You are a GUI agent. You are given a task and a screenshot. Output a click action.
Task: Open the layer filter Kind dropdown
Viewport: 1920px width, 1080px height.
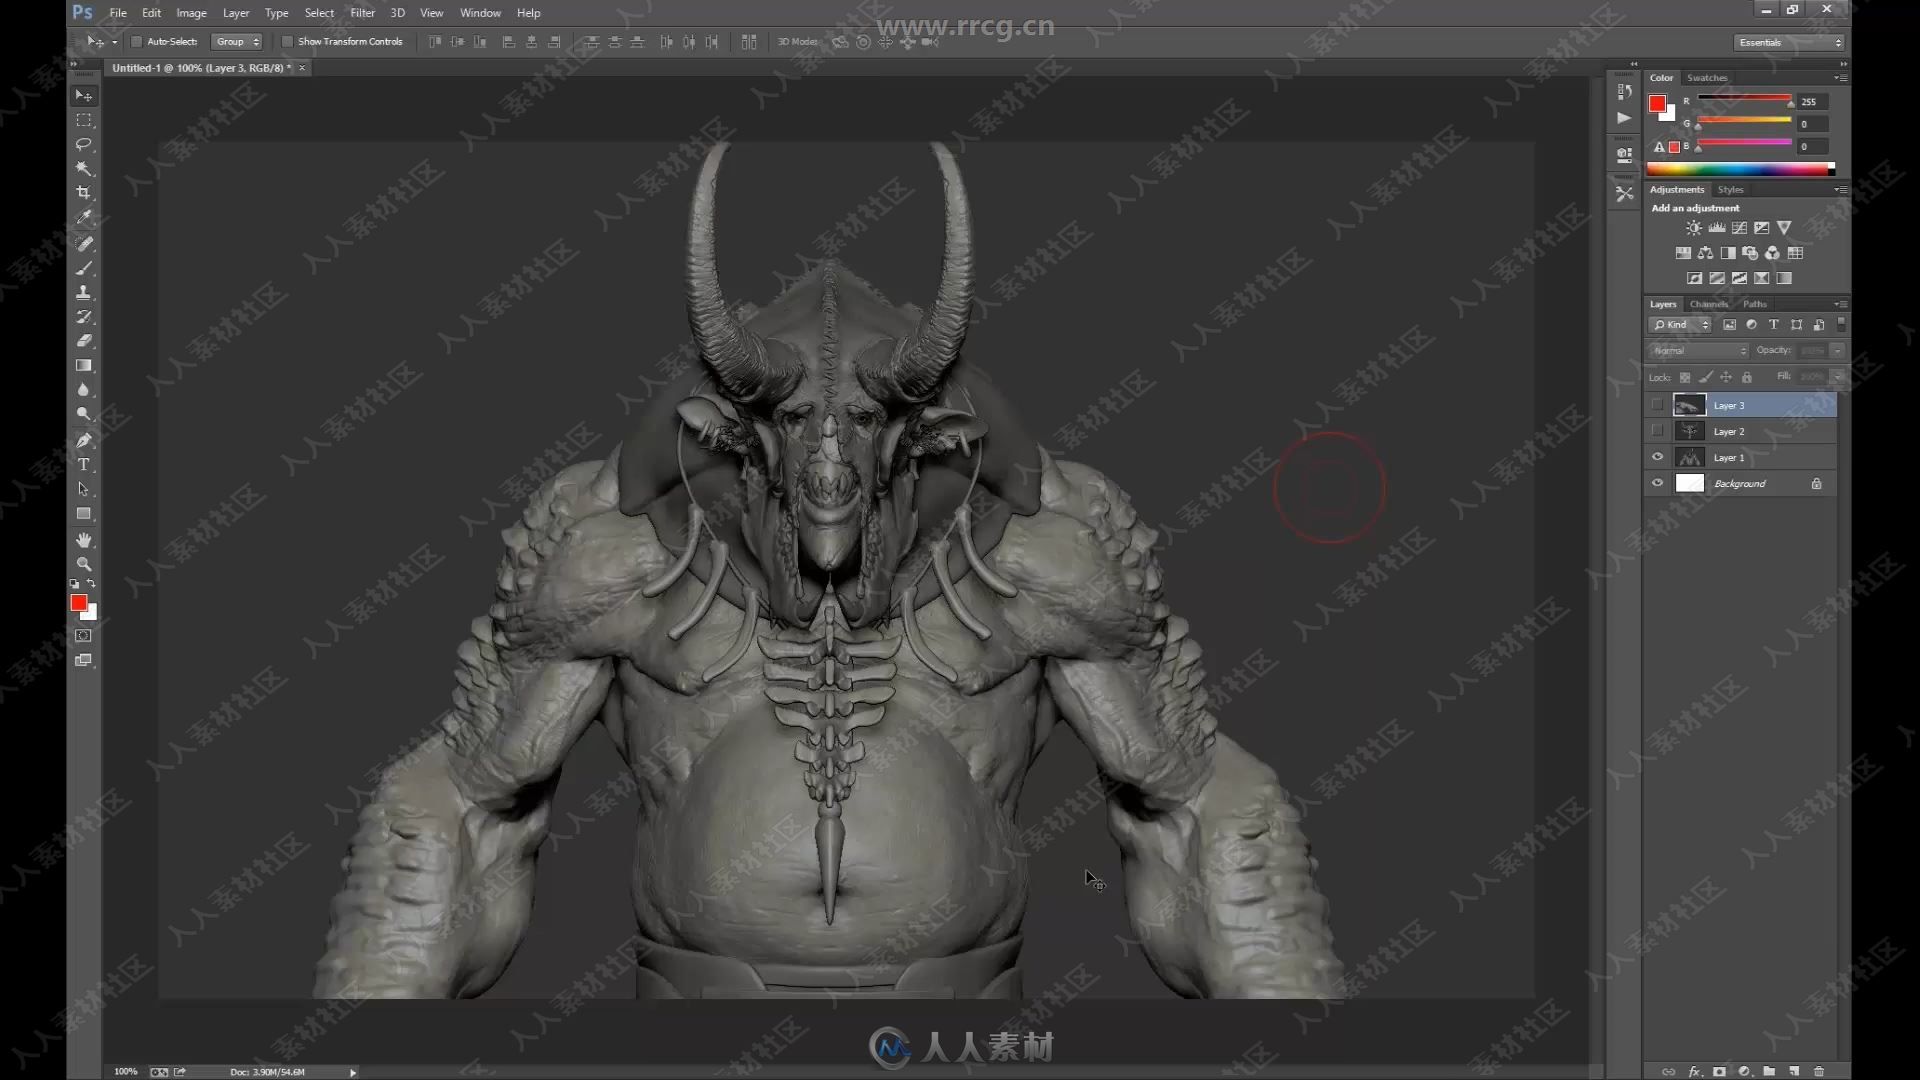pos(1680,325)
